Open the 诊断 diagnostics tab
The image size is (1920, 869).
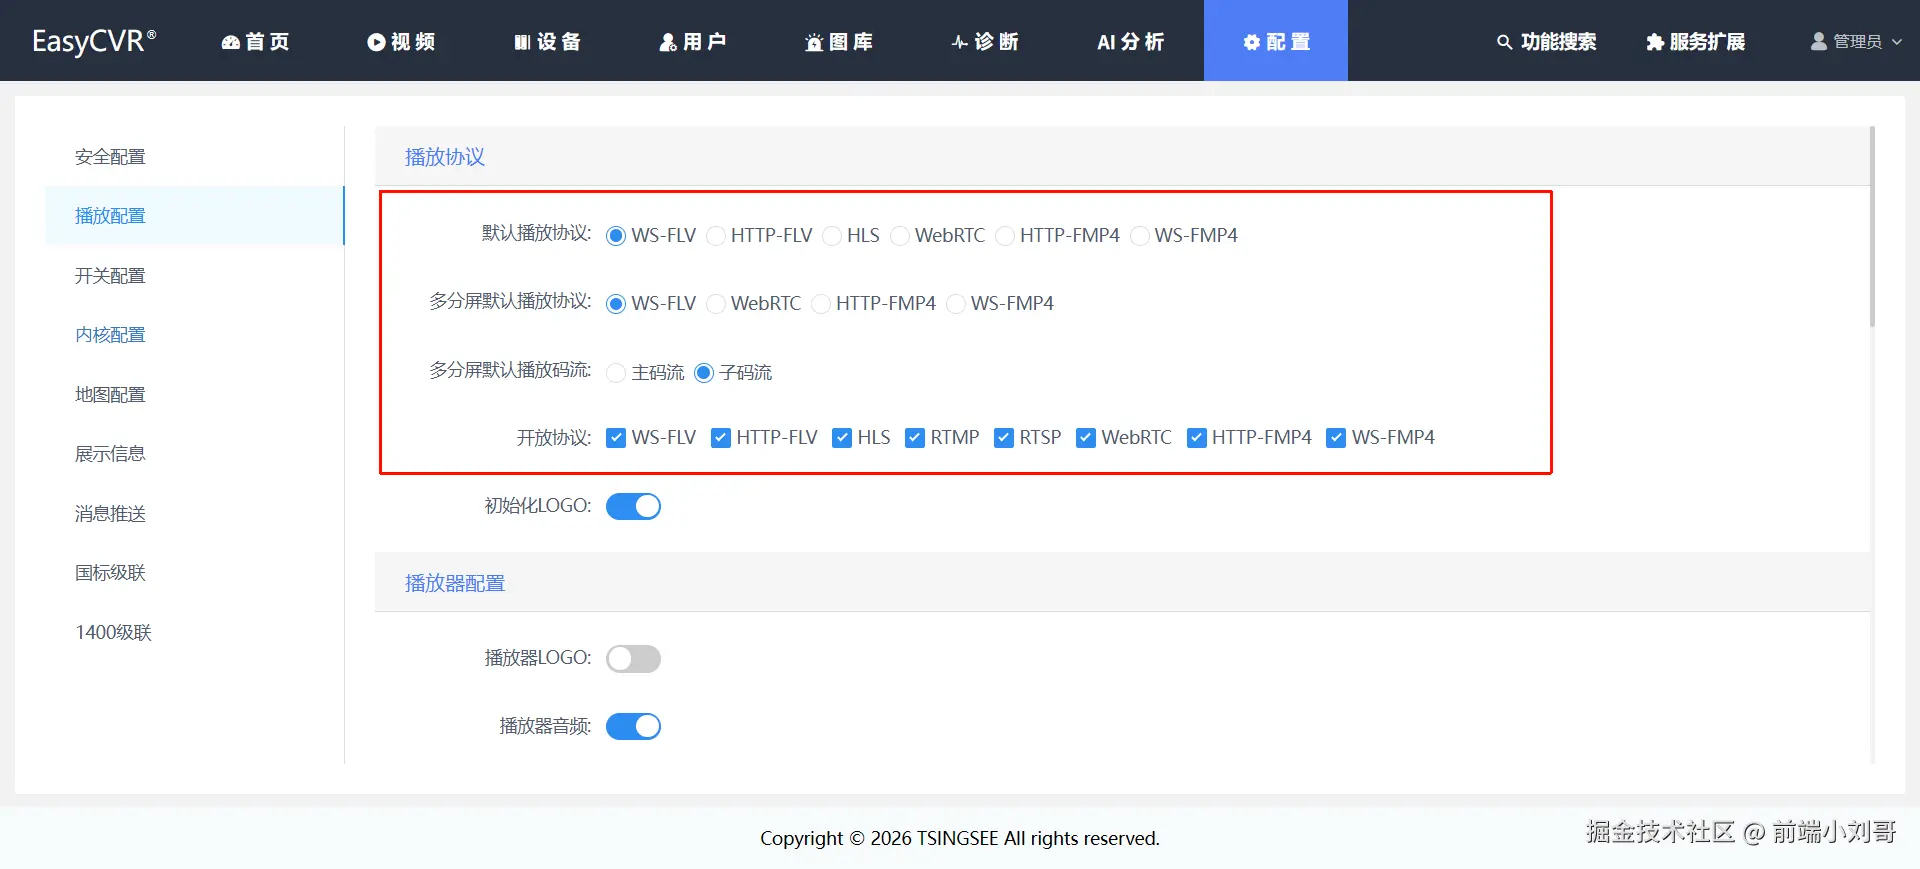(x=985, y=41)
